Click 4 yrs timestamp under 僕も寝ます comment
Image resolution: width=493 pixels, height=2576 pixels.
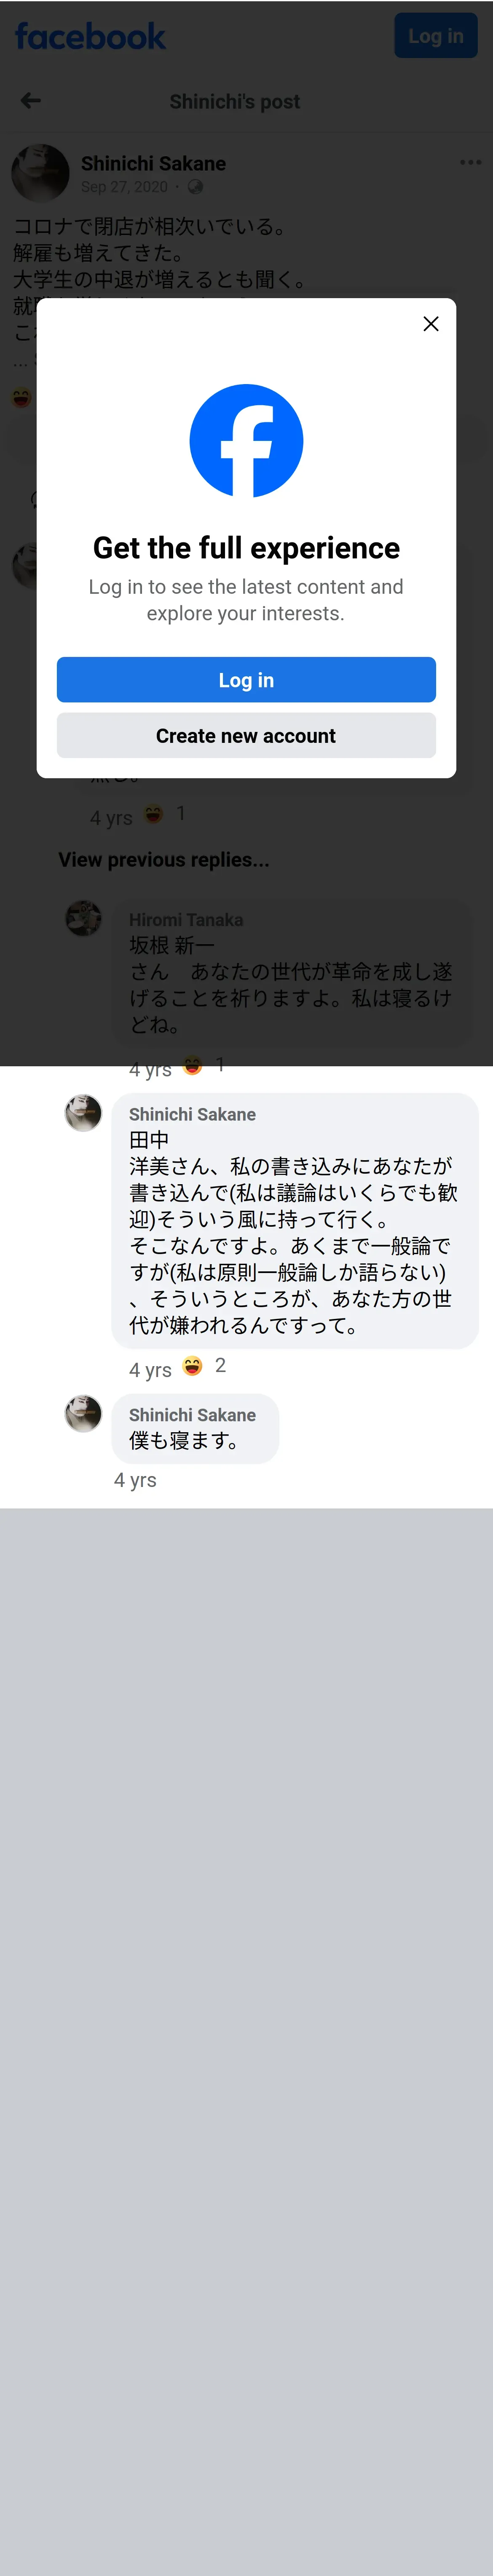coord(135,1480)
